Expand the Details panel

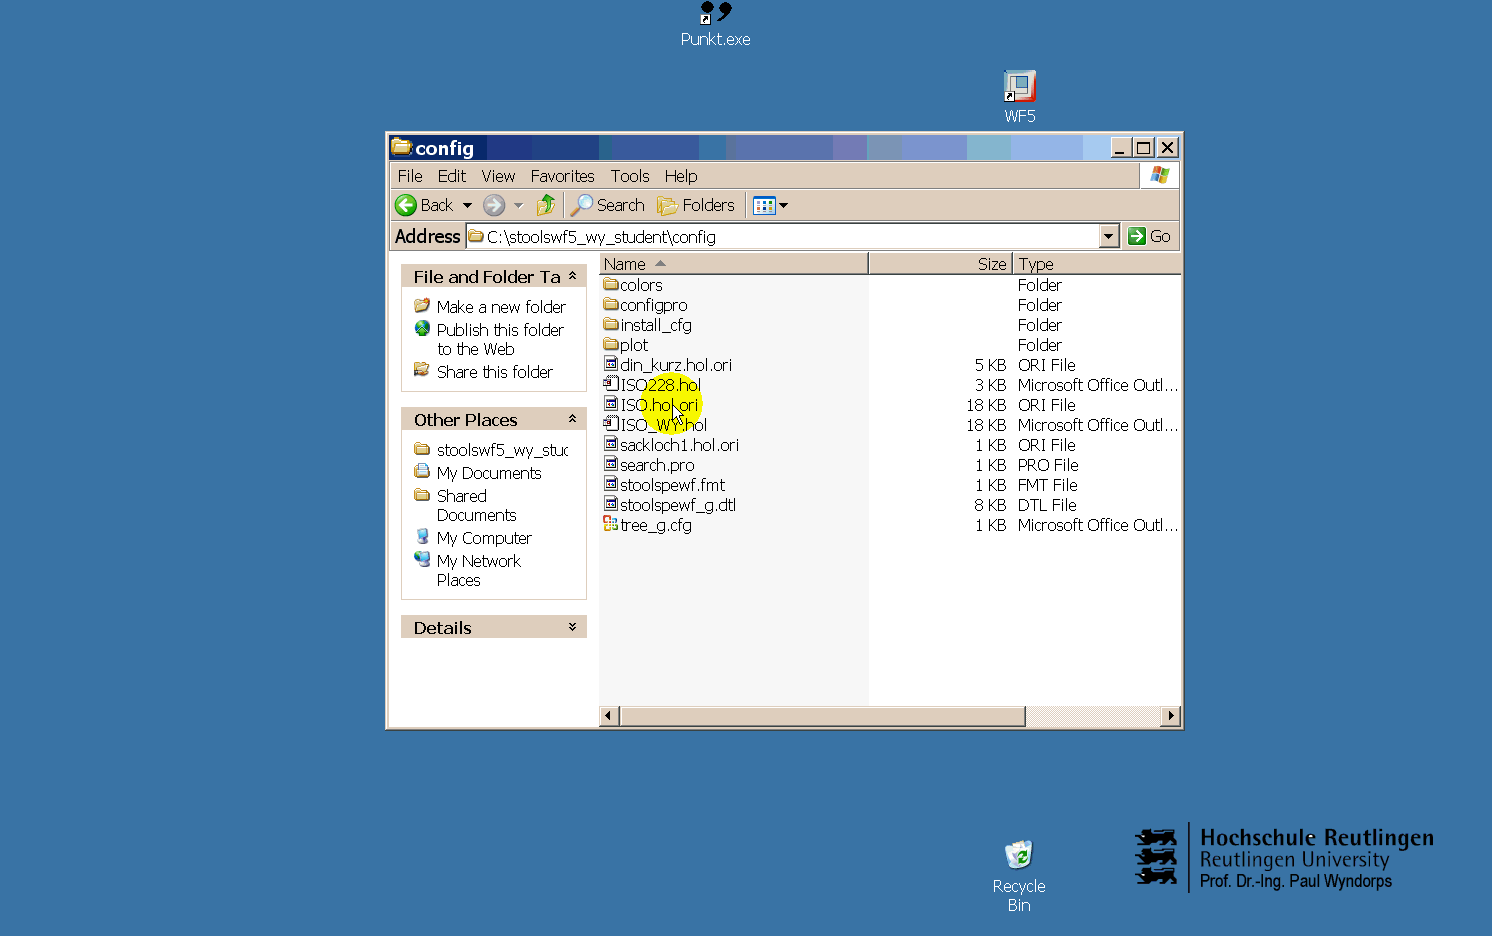coord(572,627)
